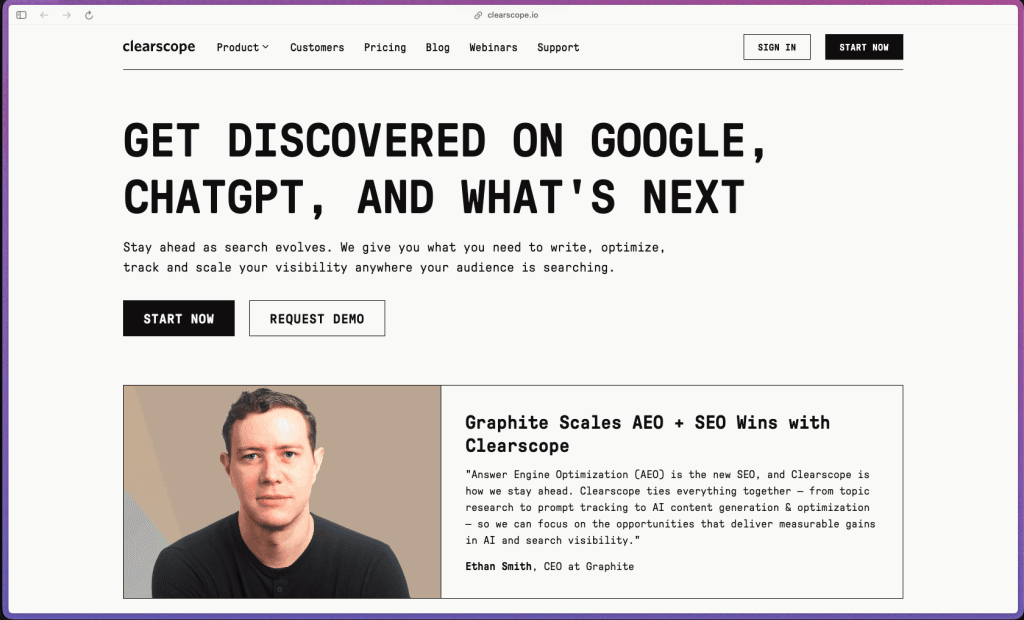
Task: Reload the page with the refresh icon
Action: click(x=89, y=15)
